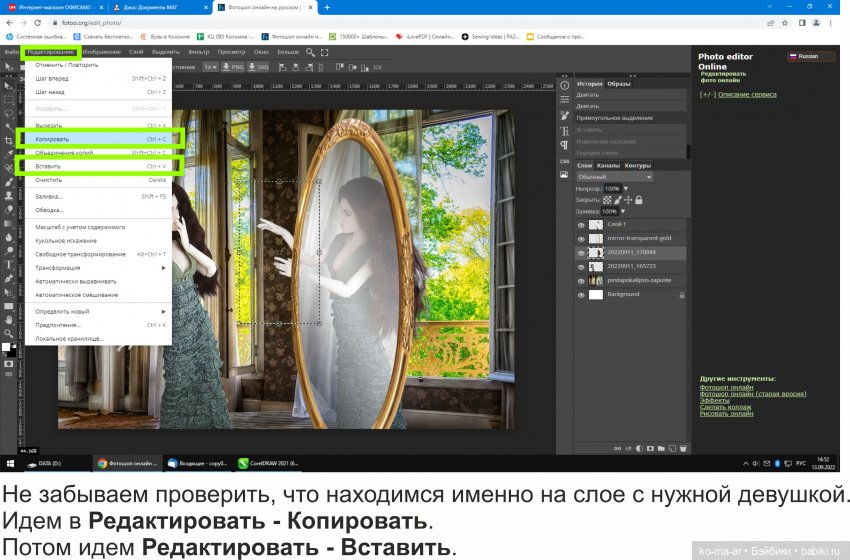The image size is (850, 560).
Task: Export image with PNG button
Action: point(233,67)
